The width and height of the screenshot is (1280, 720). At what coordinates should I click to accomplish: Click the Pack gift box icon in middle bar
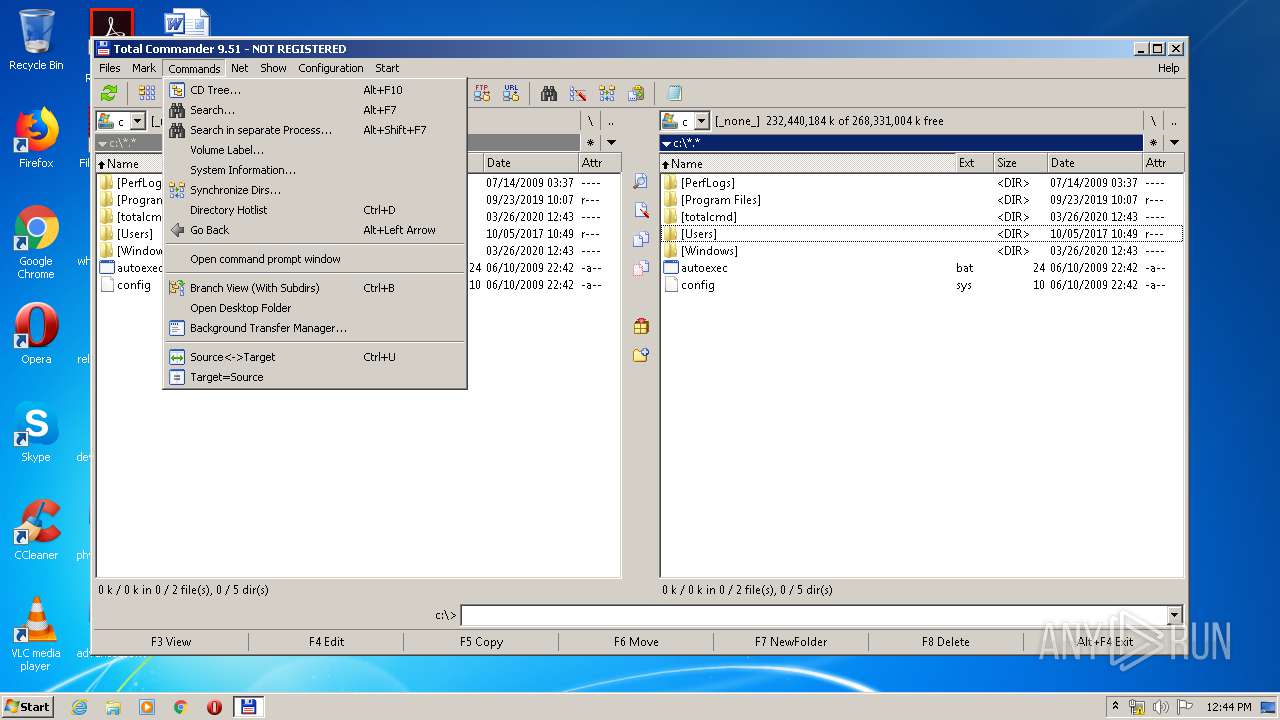(641, 326)
